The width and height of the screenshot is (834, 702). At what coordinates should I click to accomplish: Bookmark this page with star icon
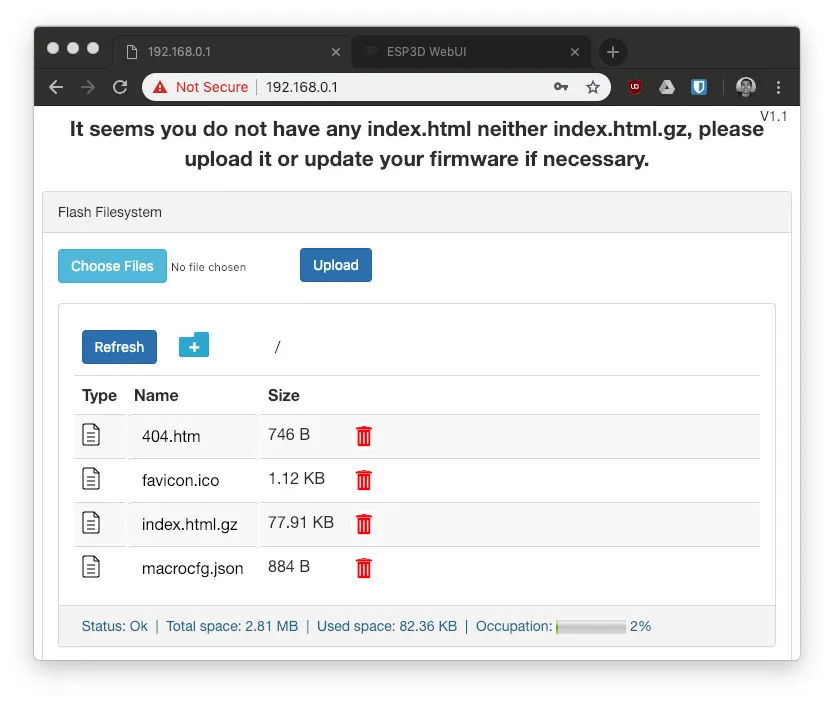click(593, 87)
